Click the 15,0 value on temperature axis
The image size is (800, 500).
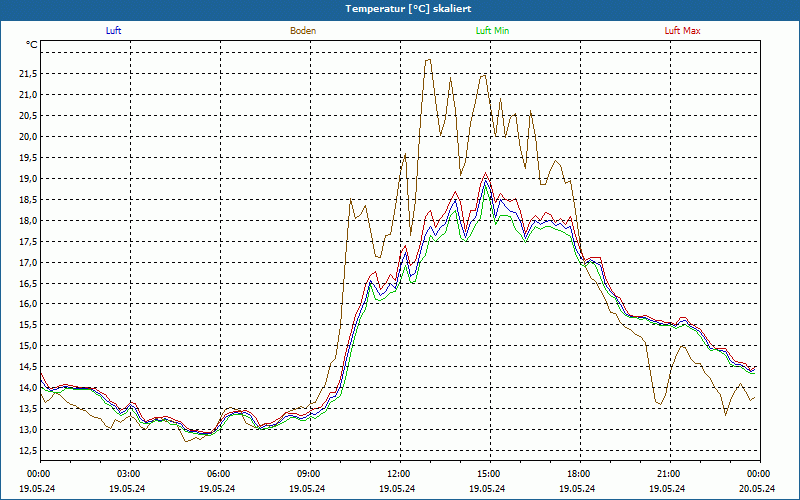pos(26,347)
